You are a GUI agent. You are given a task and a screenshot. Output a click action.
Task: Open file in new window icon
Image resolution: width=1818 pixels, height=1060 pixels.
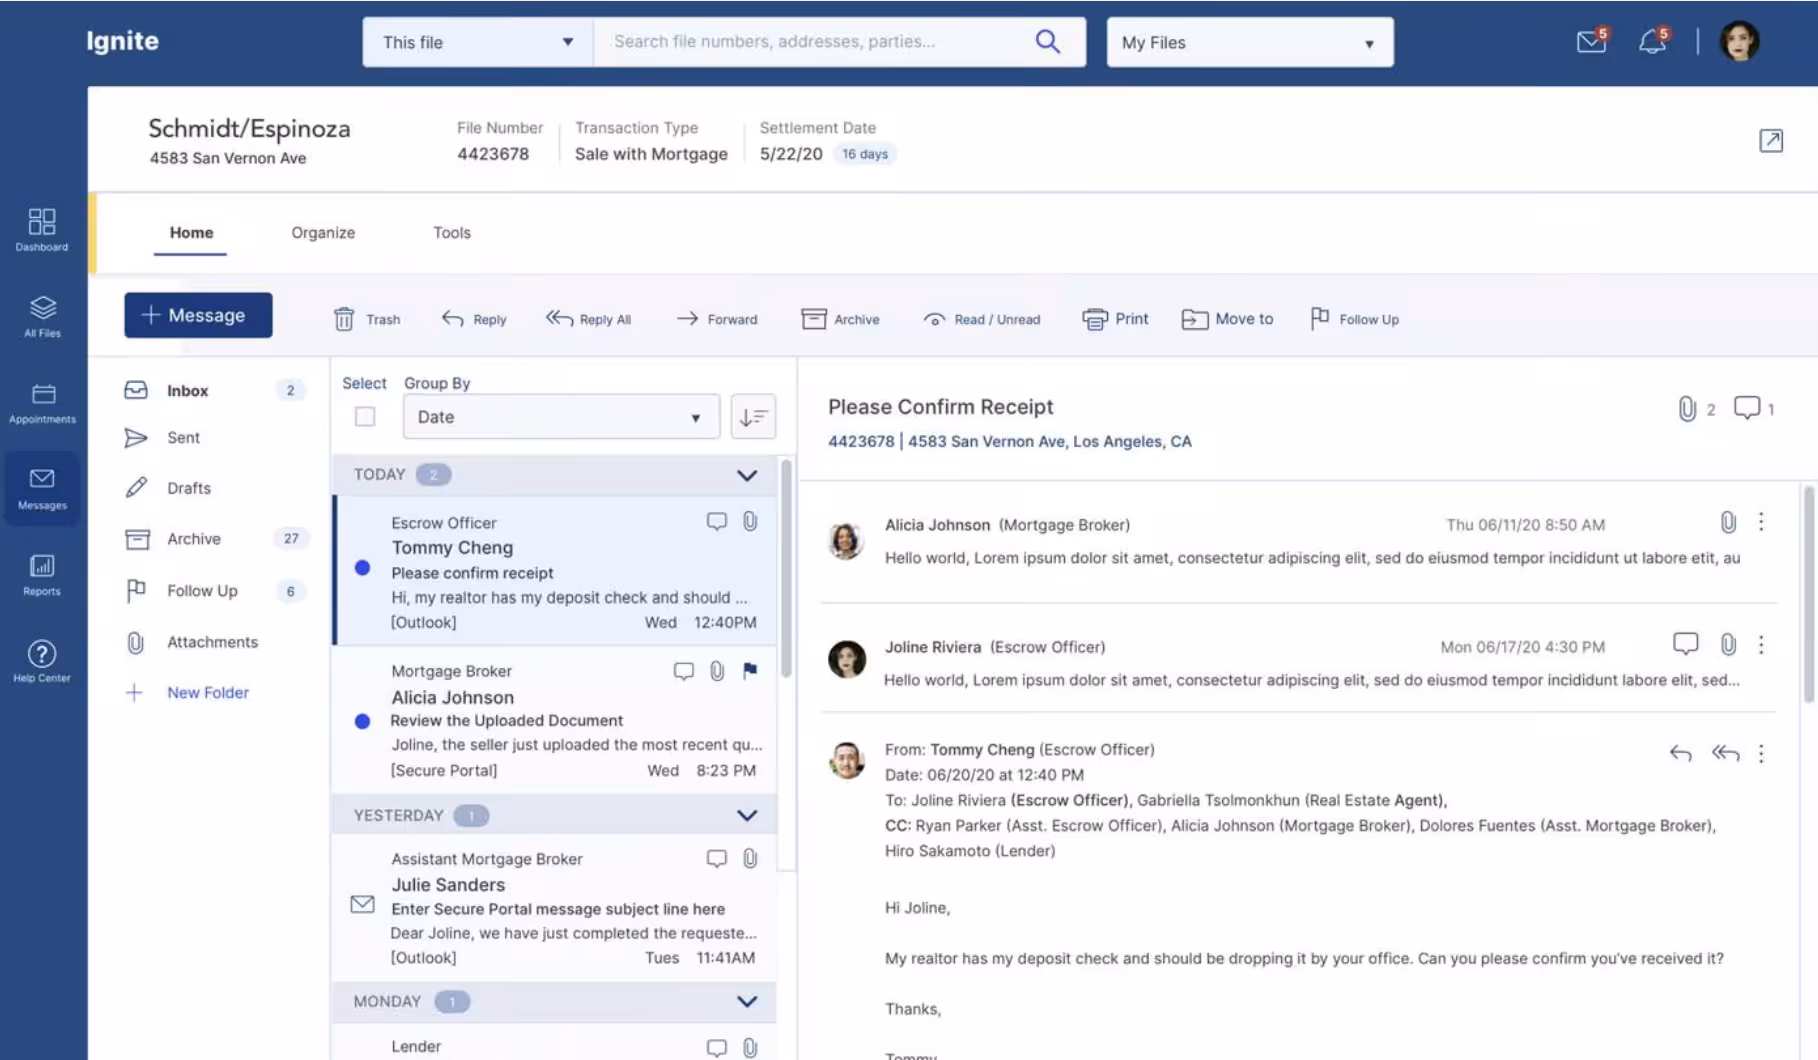pos(1770,141)
